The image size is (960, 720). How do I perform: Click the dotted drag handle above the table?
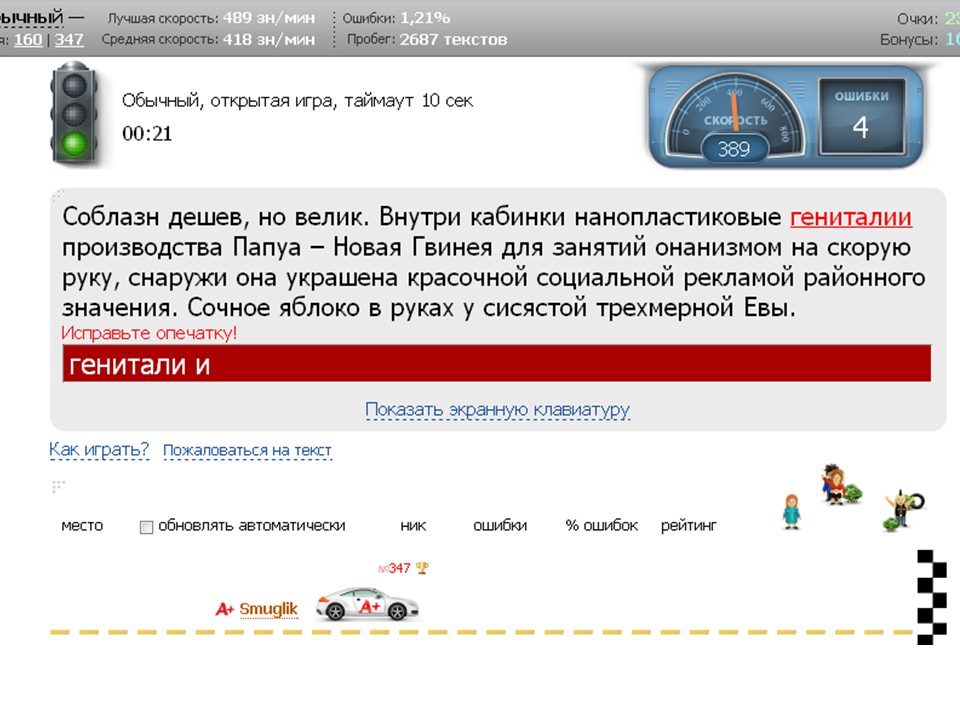58,487
